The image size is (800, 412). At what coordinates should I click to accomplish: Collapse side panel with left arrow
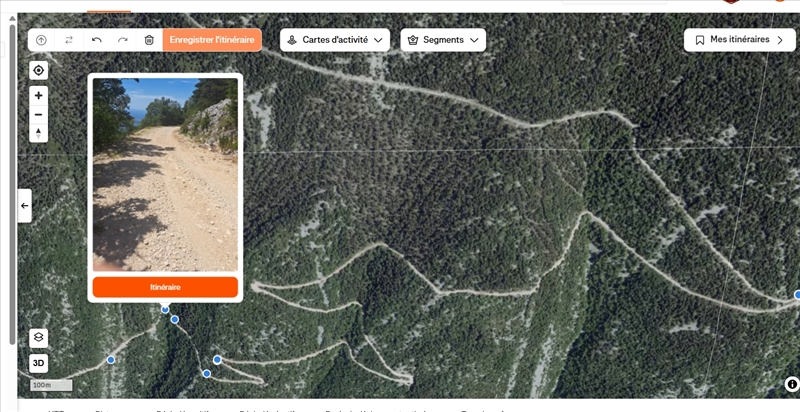(x=24, y=205)
